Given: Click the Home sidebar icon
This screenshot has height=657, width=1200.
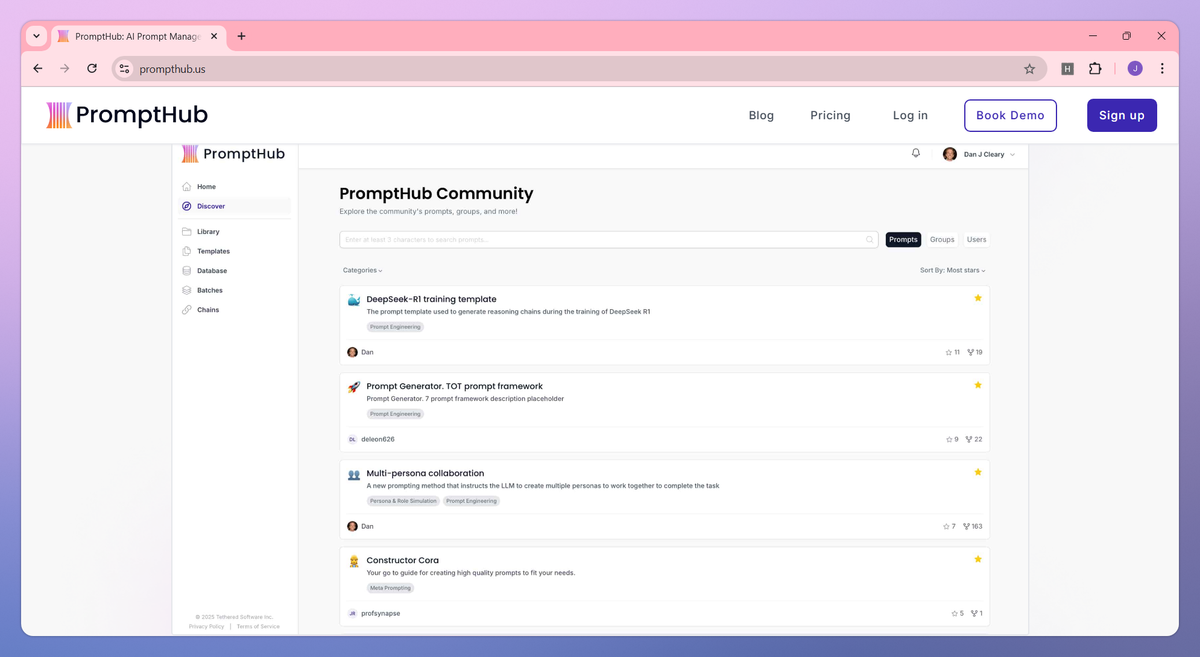Looking at the screenshot, I should pos(187,187).
